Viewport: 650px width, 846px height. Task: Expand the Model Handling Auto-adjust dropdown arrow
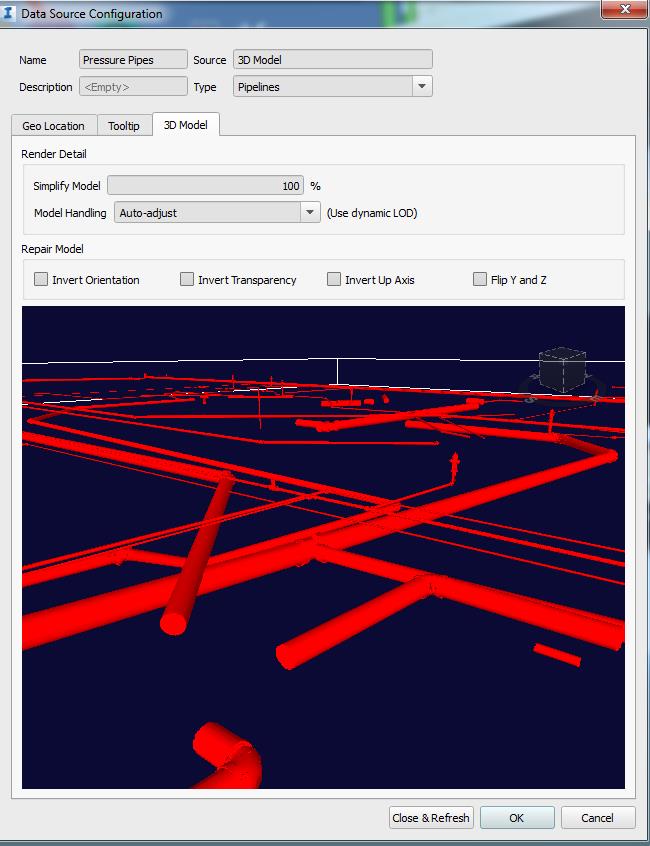click(310, 213)
